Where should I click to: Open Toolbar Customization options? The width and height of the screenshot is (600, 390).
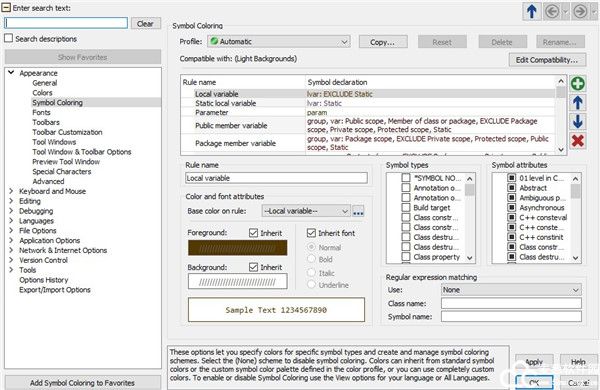click(67, 132)
